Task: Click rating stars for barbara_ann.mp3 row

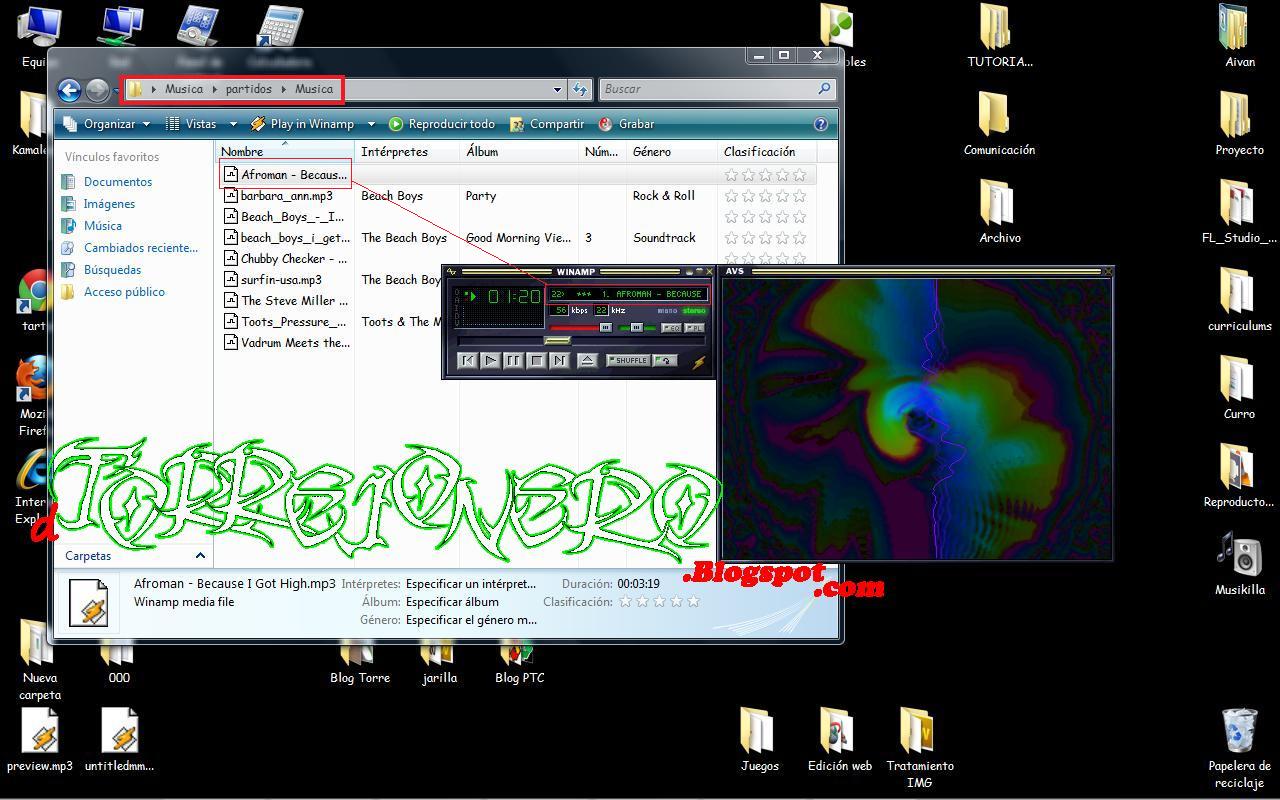Action: click(x=765, y=196)
